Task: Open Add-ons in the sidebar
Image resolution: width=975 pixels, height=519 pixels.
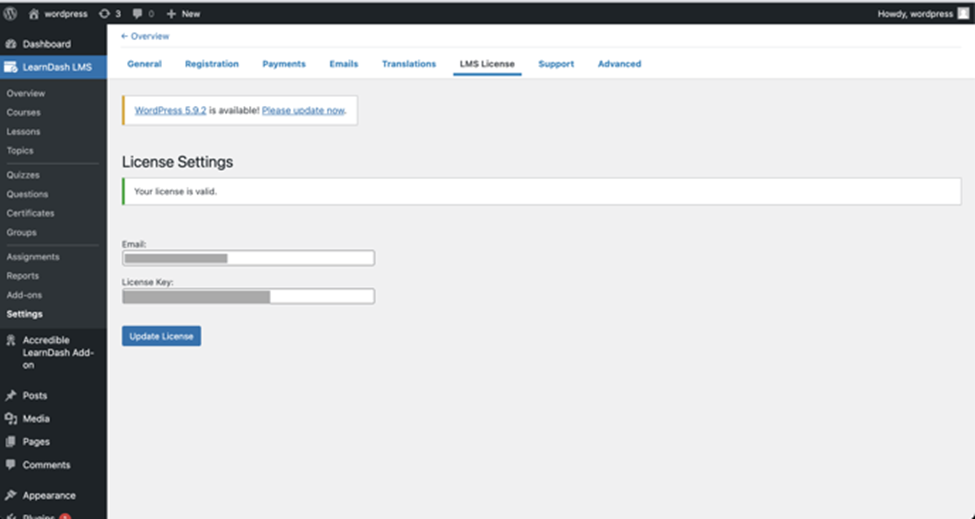Action: click(24, 295)
